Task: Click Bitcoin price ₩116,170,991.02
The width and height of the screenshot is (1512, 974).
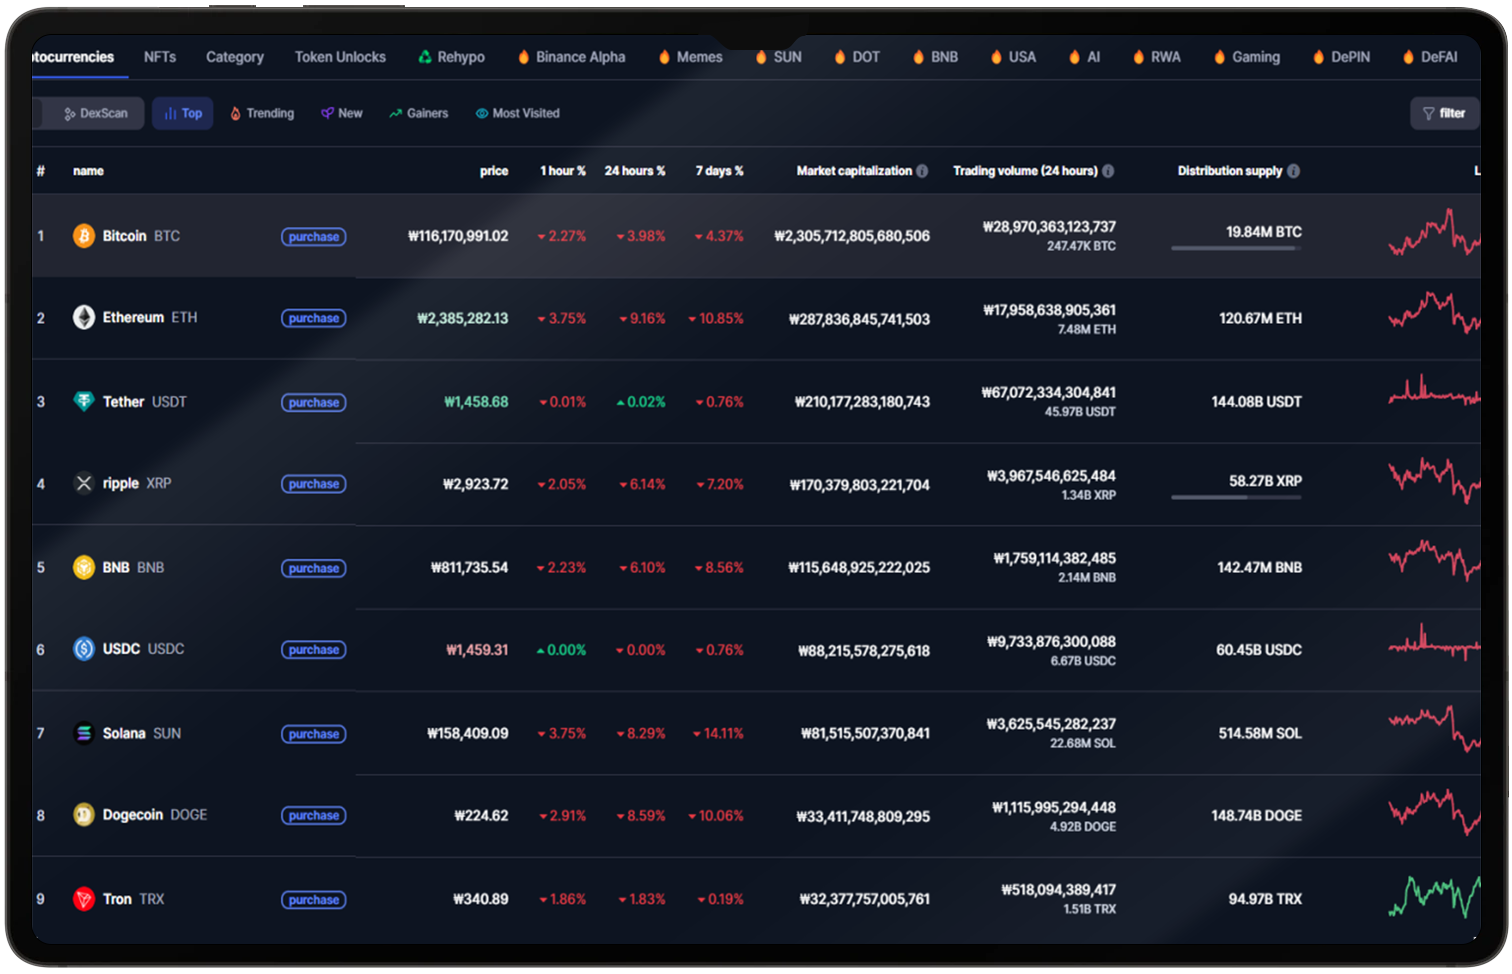Action: 458,236
